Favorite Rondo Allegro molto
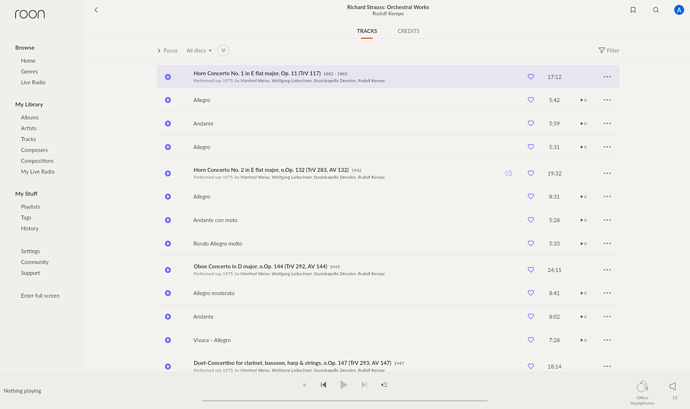 click(x=531, y=243)
